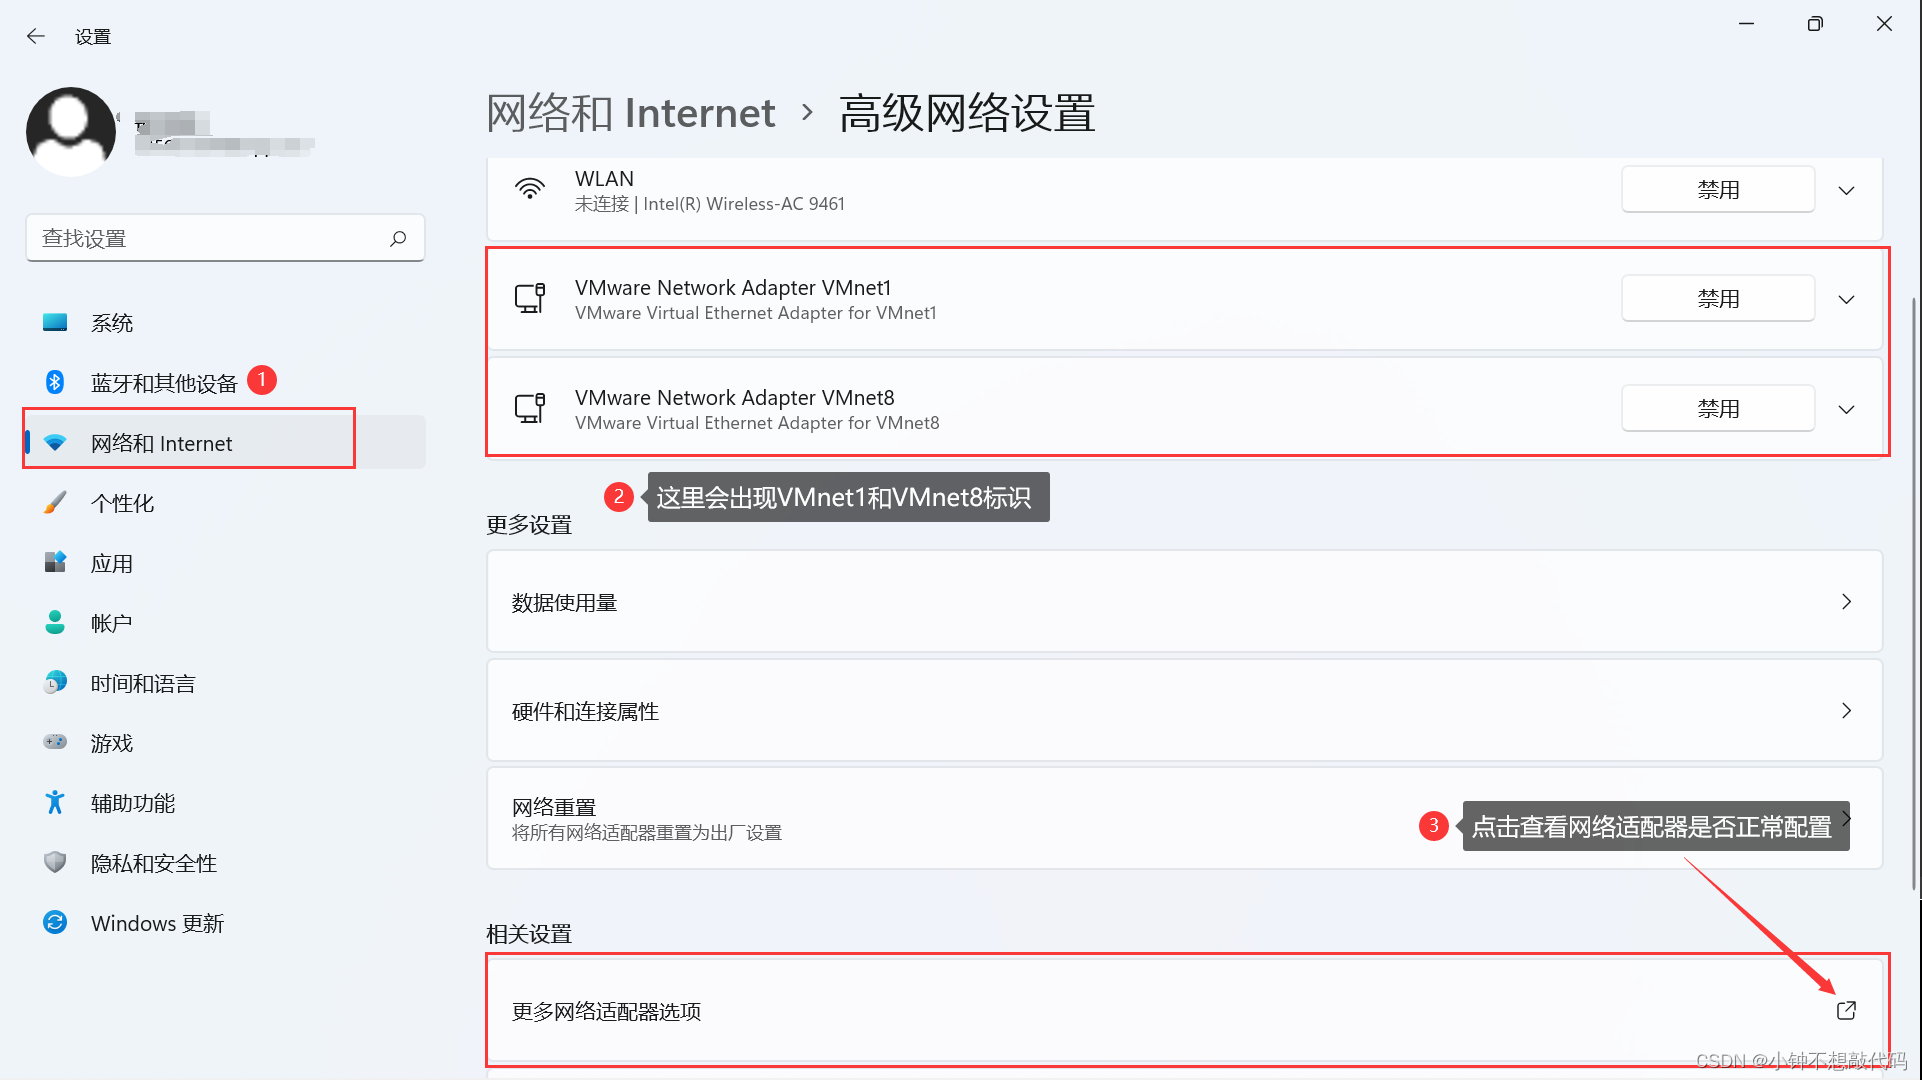Open 数据使用量 via its chevron
Viewport: 1922px width, 1080px height.
(1847, 602)
